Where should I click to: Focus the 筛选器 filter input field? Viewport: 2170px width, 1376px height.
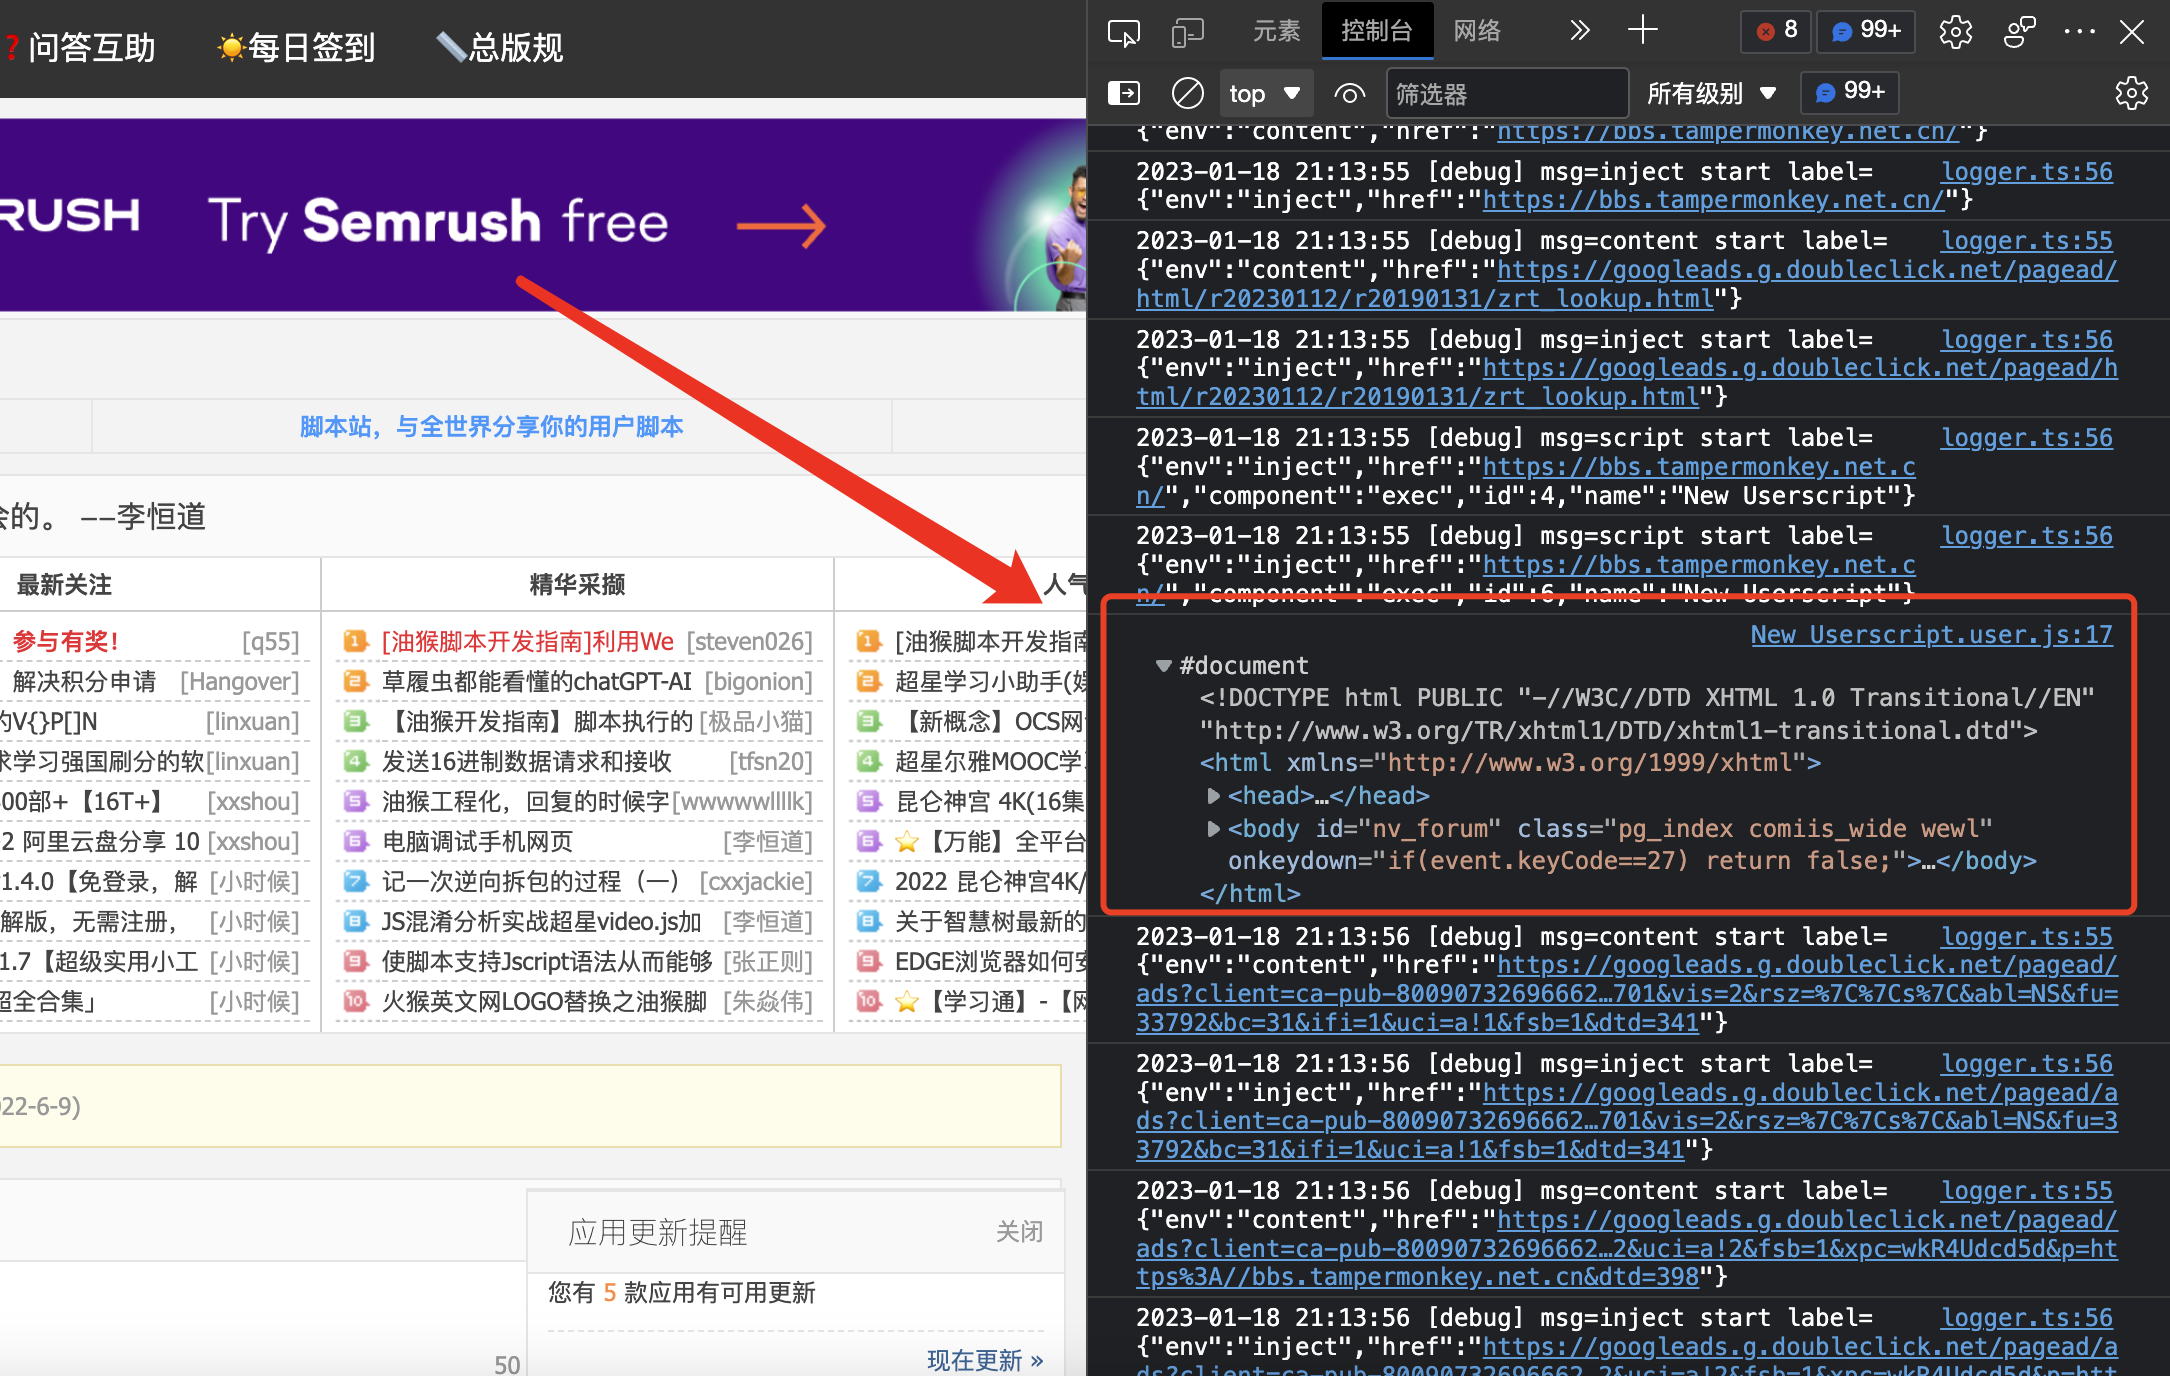click(x=1505, y=94)
